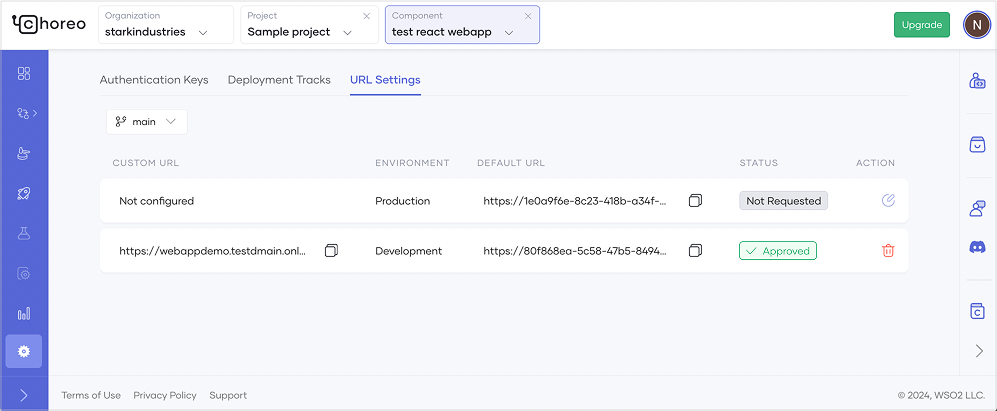Edit the Production custom URL
Screen dimensions: 997x411
(888, 201)
